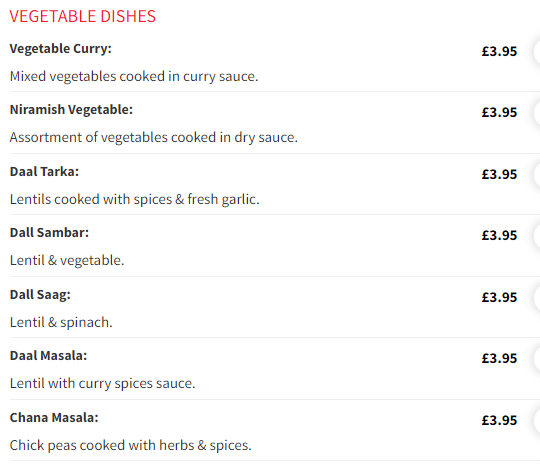Select the Chana Masala item title

coord(54,417)
